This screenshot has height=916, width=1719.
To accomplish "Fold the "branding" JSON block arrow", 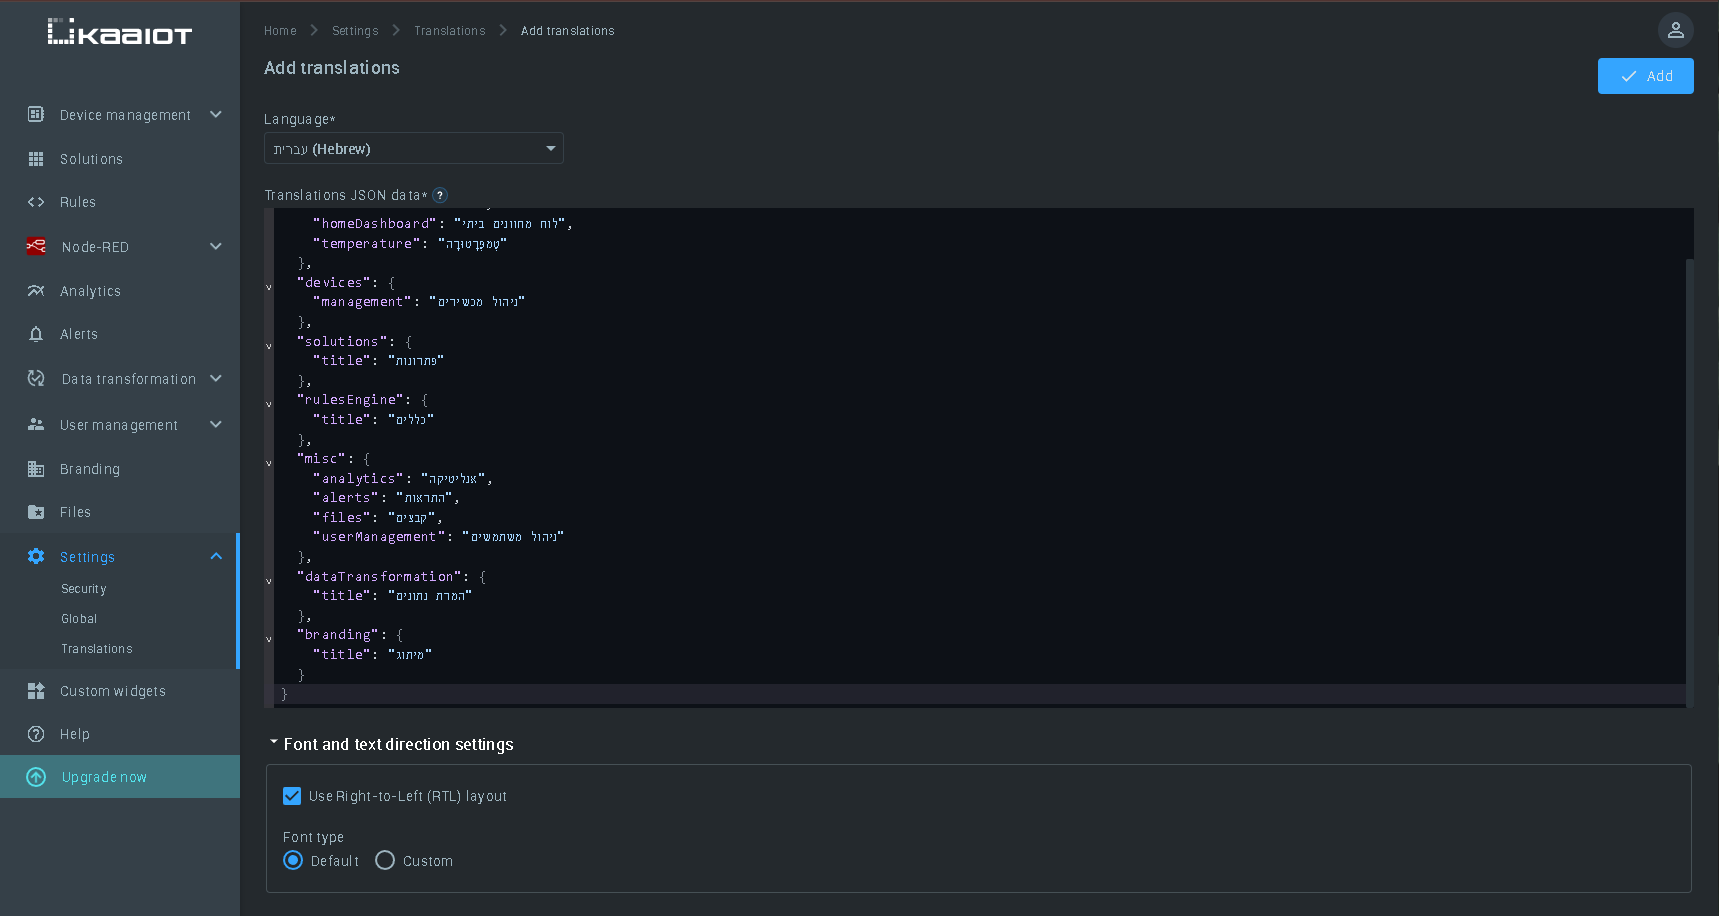I will (269, 638).
